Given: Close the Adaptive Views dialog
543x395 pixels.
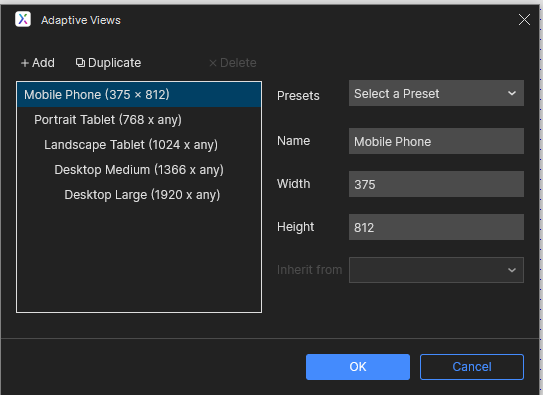Looking at the screenshot, I should click(x=524, y=19).
